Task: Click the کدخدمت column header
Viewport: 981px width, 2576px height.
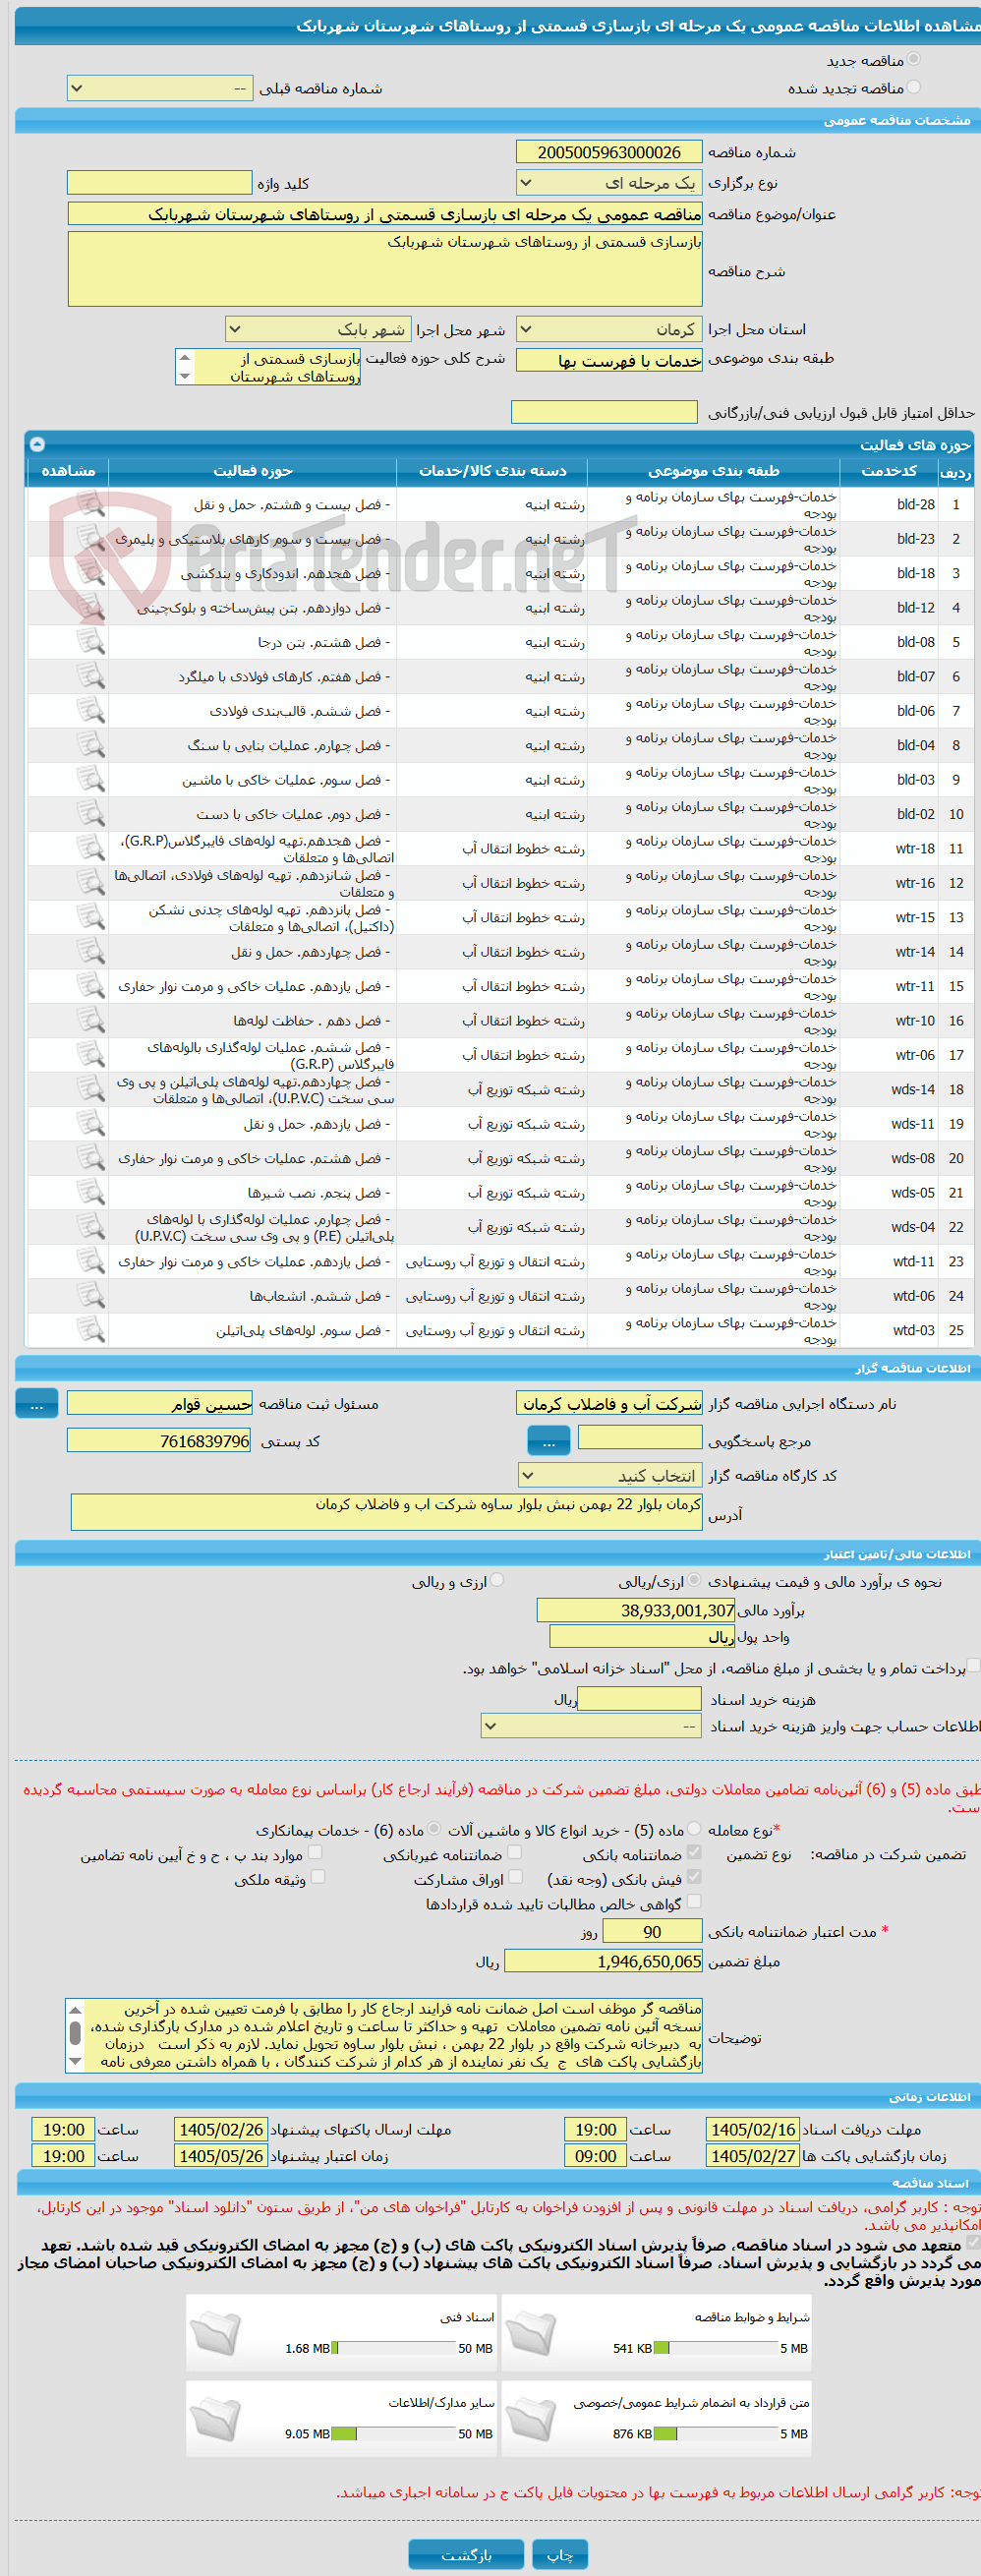Action: click(x=889, y=471)
